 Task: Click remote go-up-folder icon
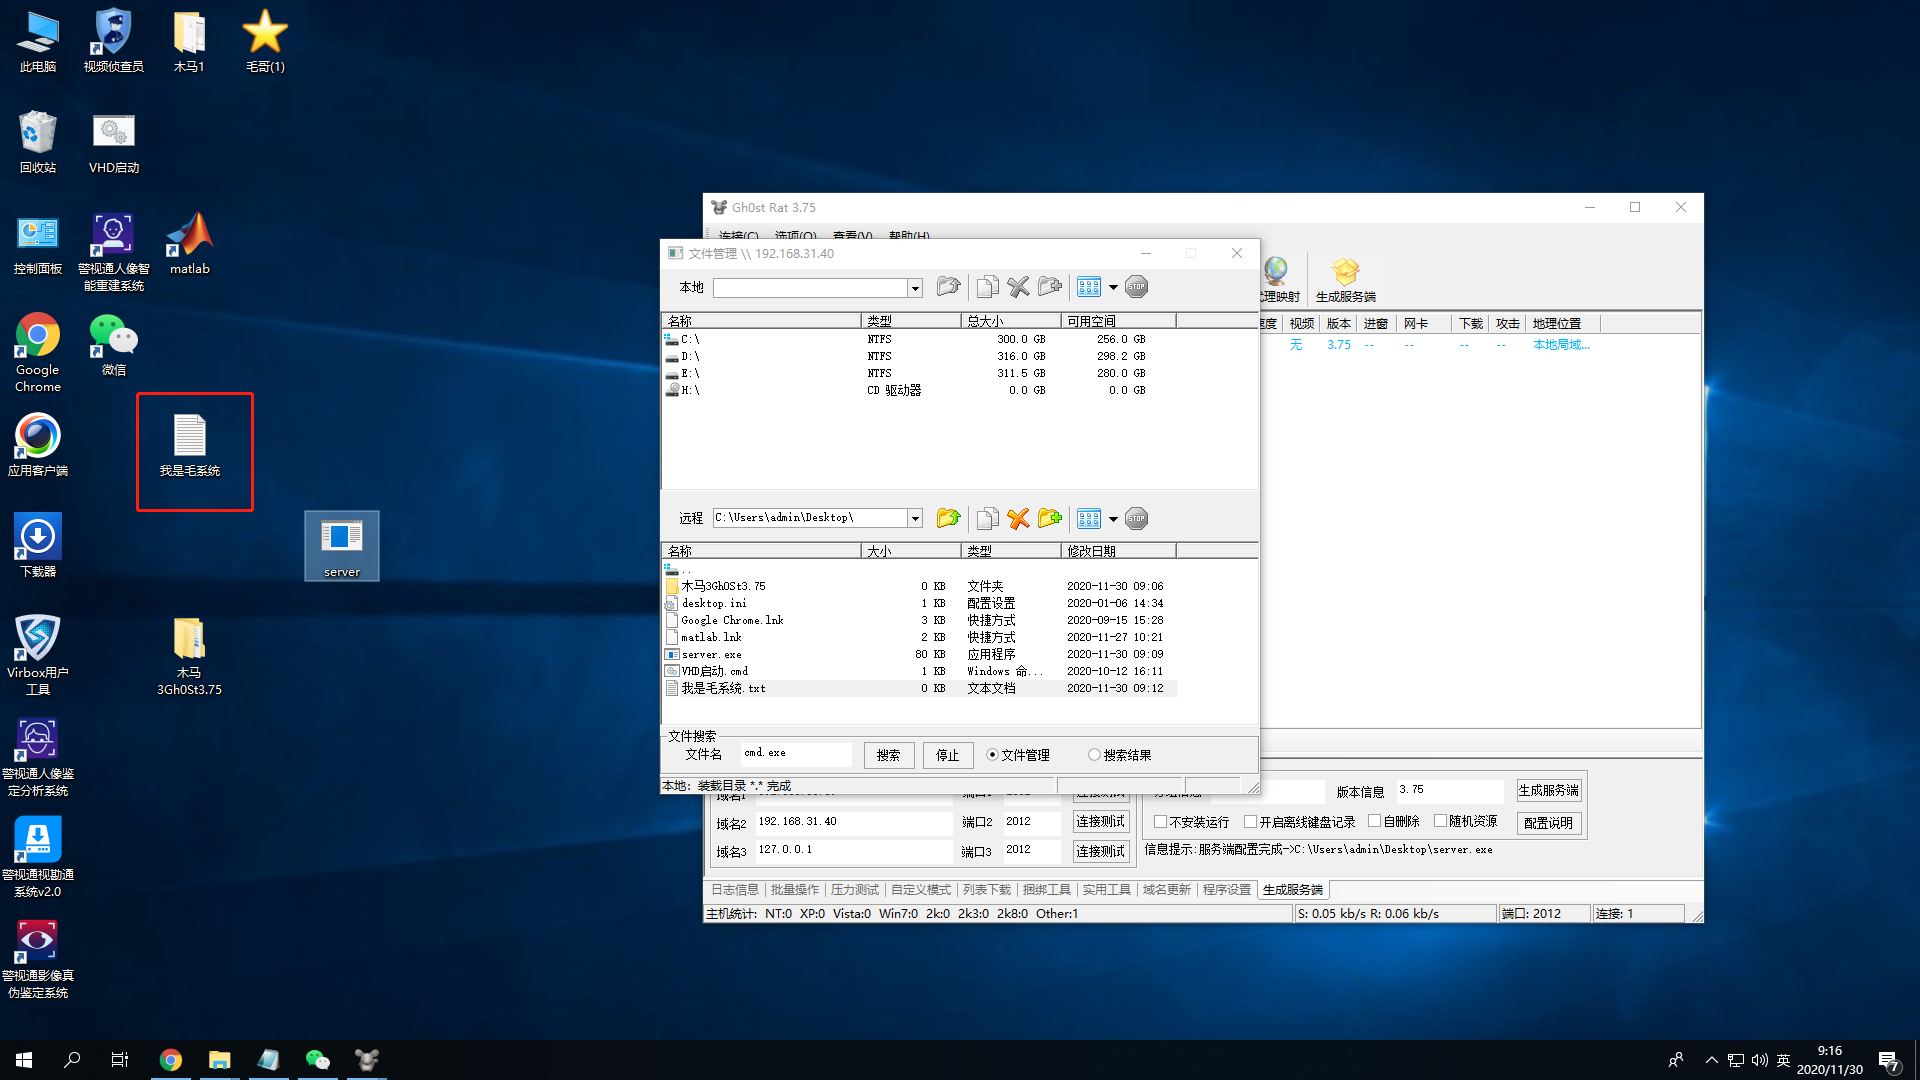(x=947, y=518)
